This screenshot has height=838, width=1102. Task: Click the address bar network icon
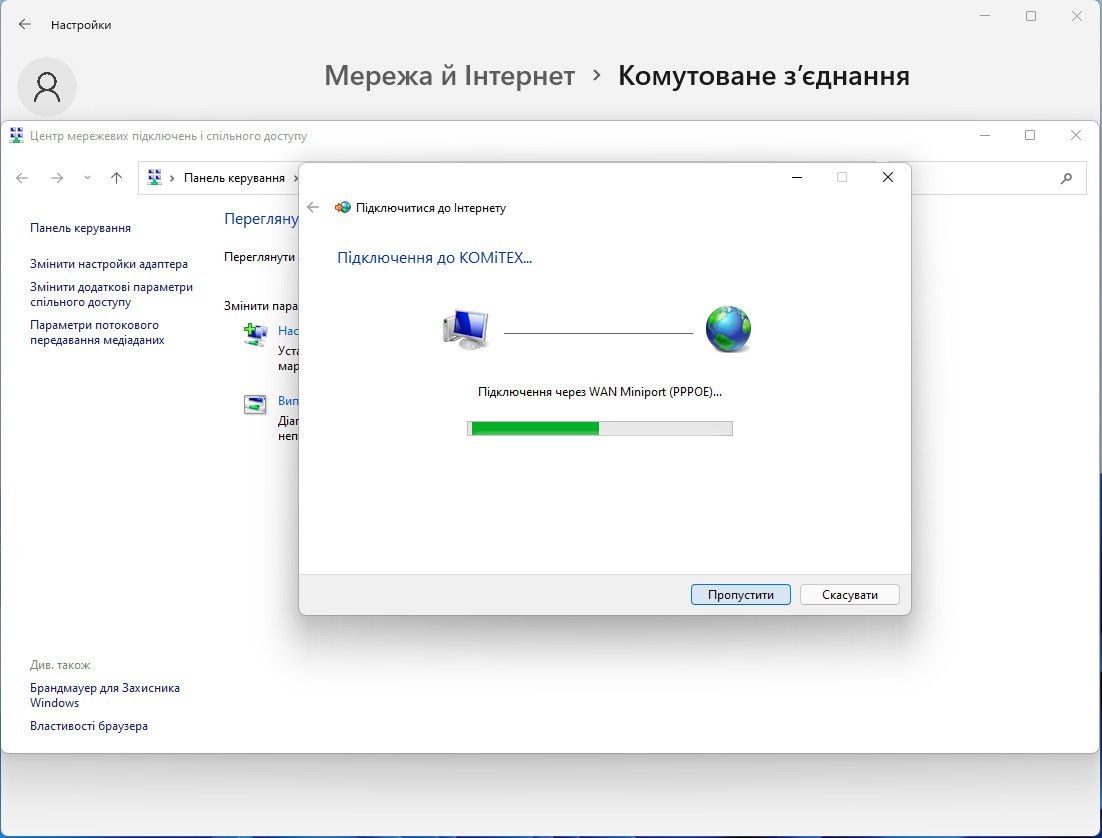pyautogui.click(x=155, y=177)
